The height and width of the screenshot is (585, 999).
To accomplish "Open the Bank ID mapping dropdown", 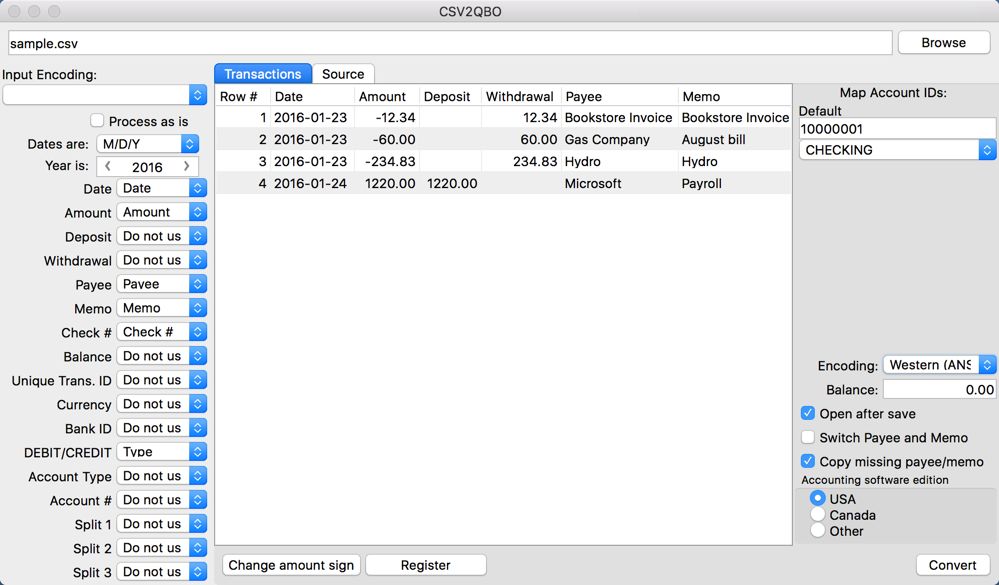I will point(162,428).
